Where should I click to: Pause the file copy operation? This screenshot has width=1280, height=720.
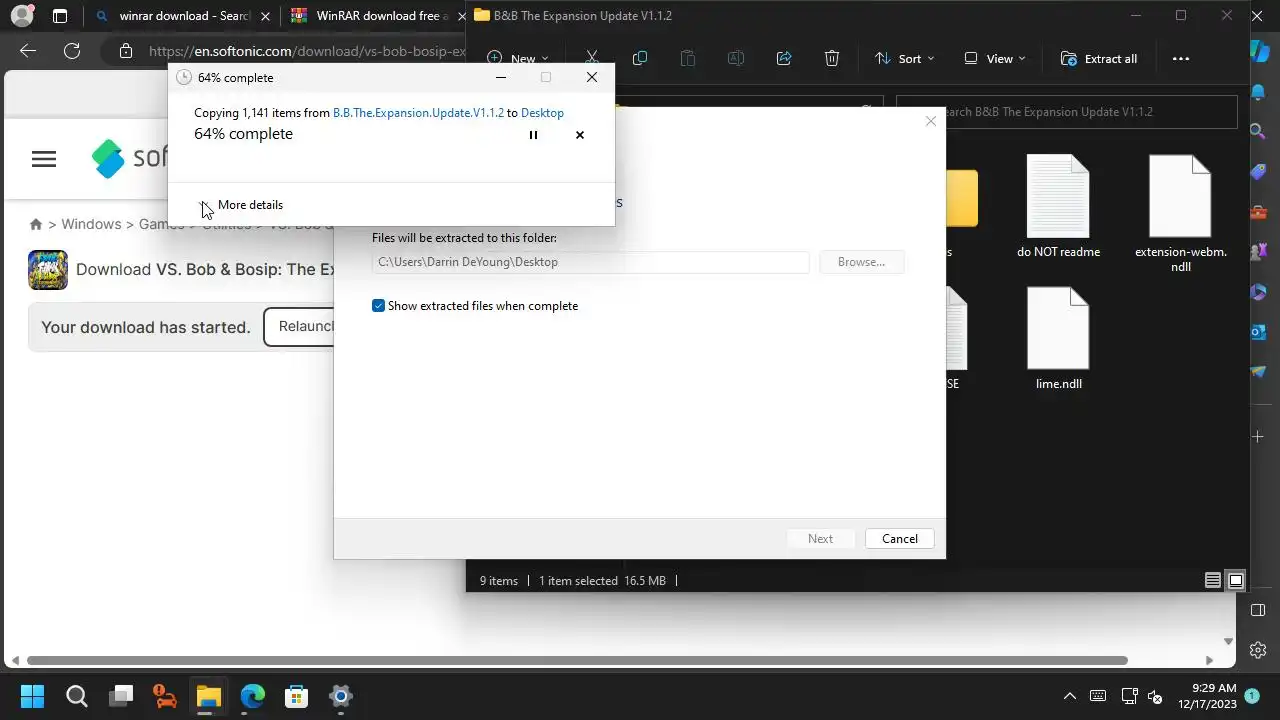click(533, 135)
